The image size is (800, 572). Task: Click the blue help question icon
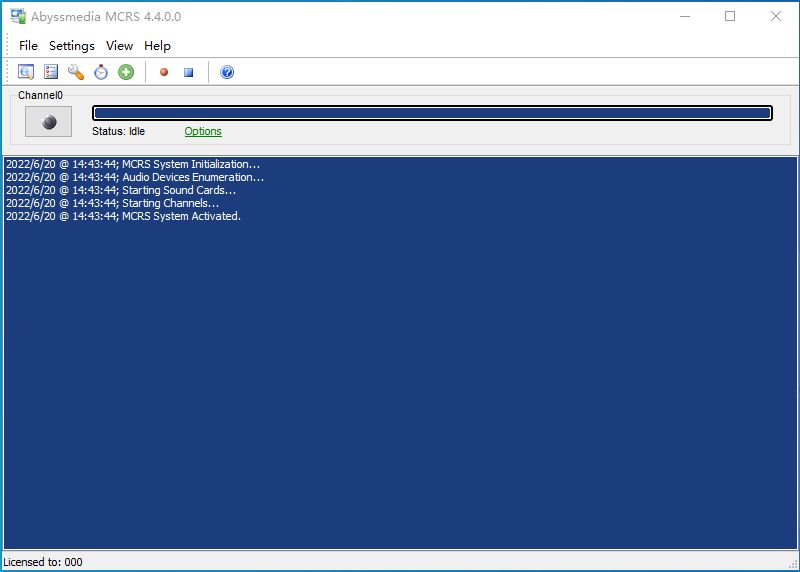(x=227, y=72)
